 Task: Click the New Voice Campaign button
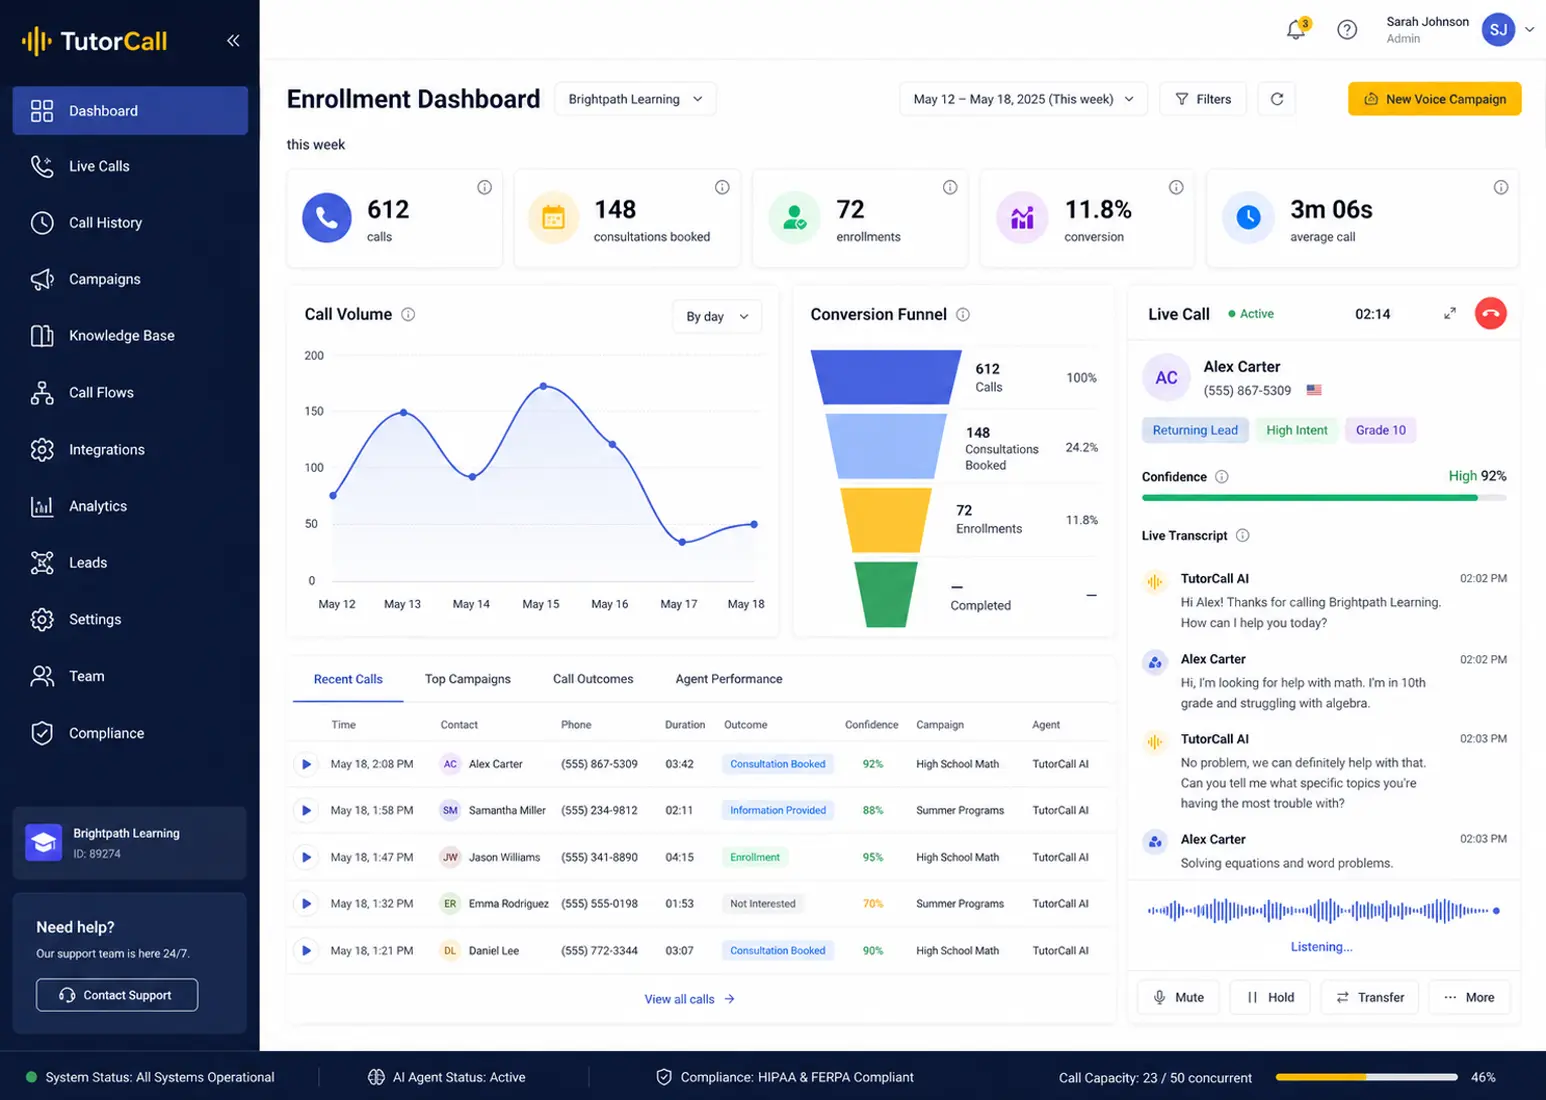coord(1435,99)
